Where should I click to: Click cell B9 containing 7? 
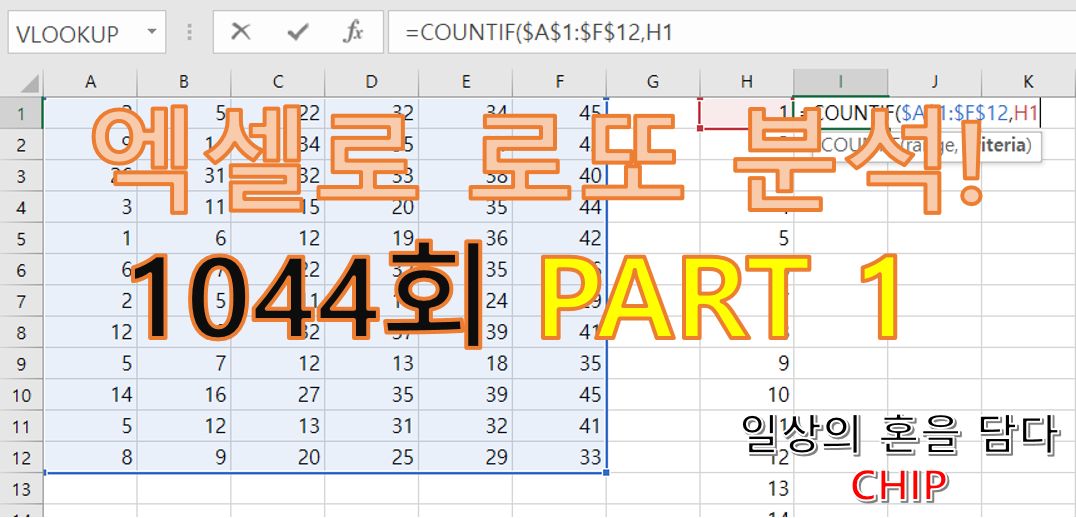pyautogui.click(x=184, y=363)
